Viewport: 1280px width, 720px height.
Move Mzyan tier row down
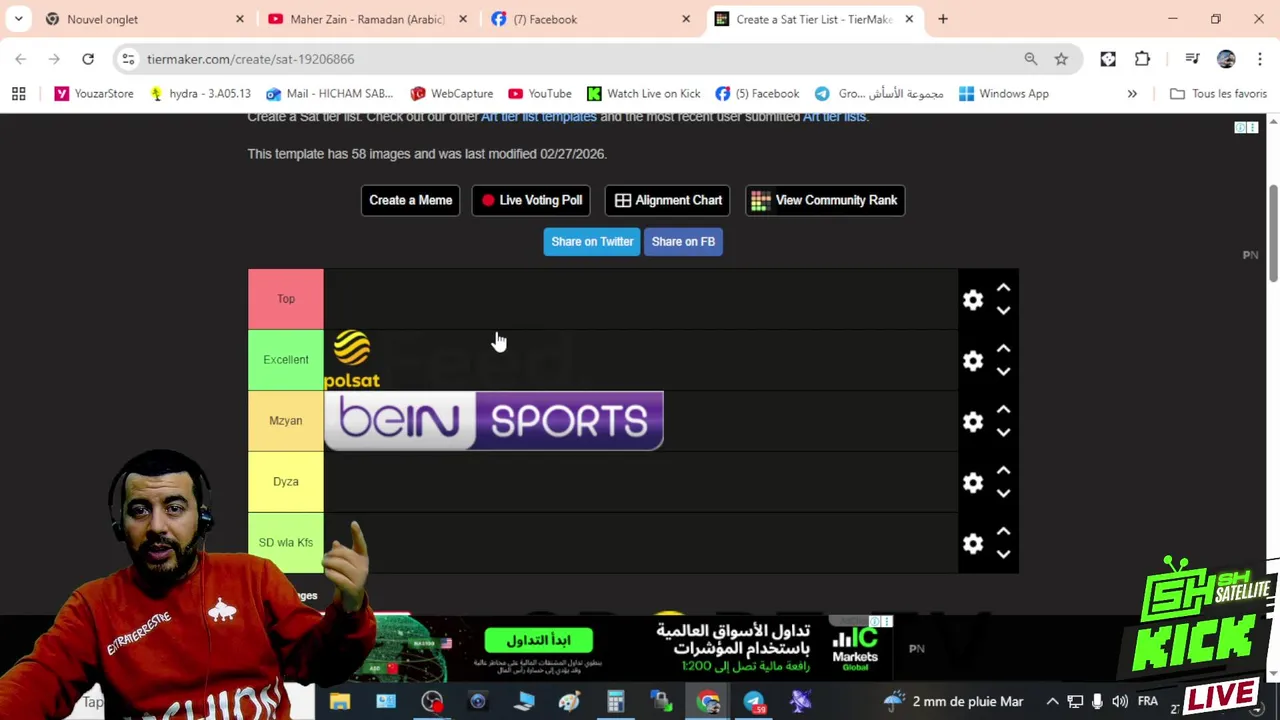coord(1003,433)
